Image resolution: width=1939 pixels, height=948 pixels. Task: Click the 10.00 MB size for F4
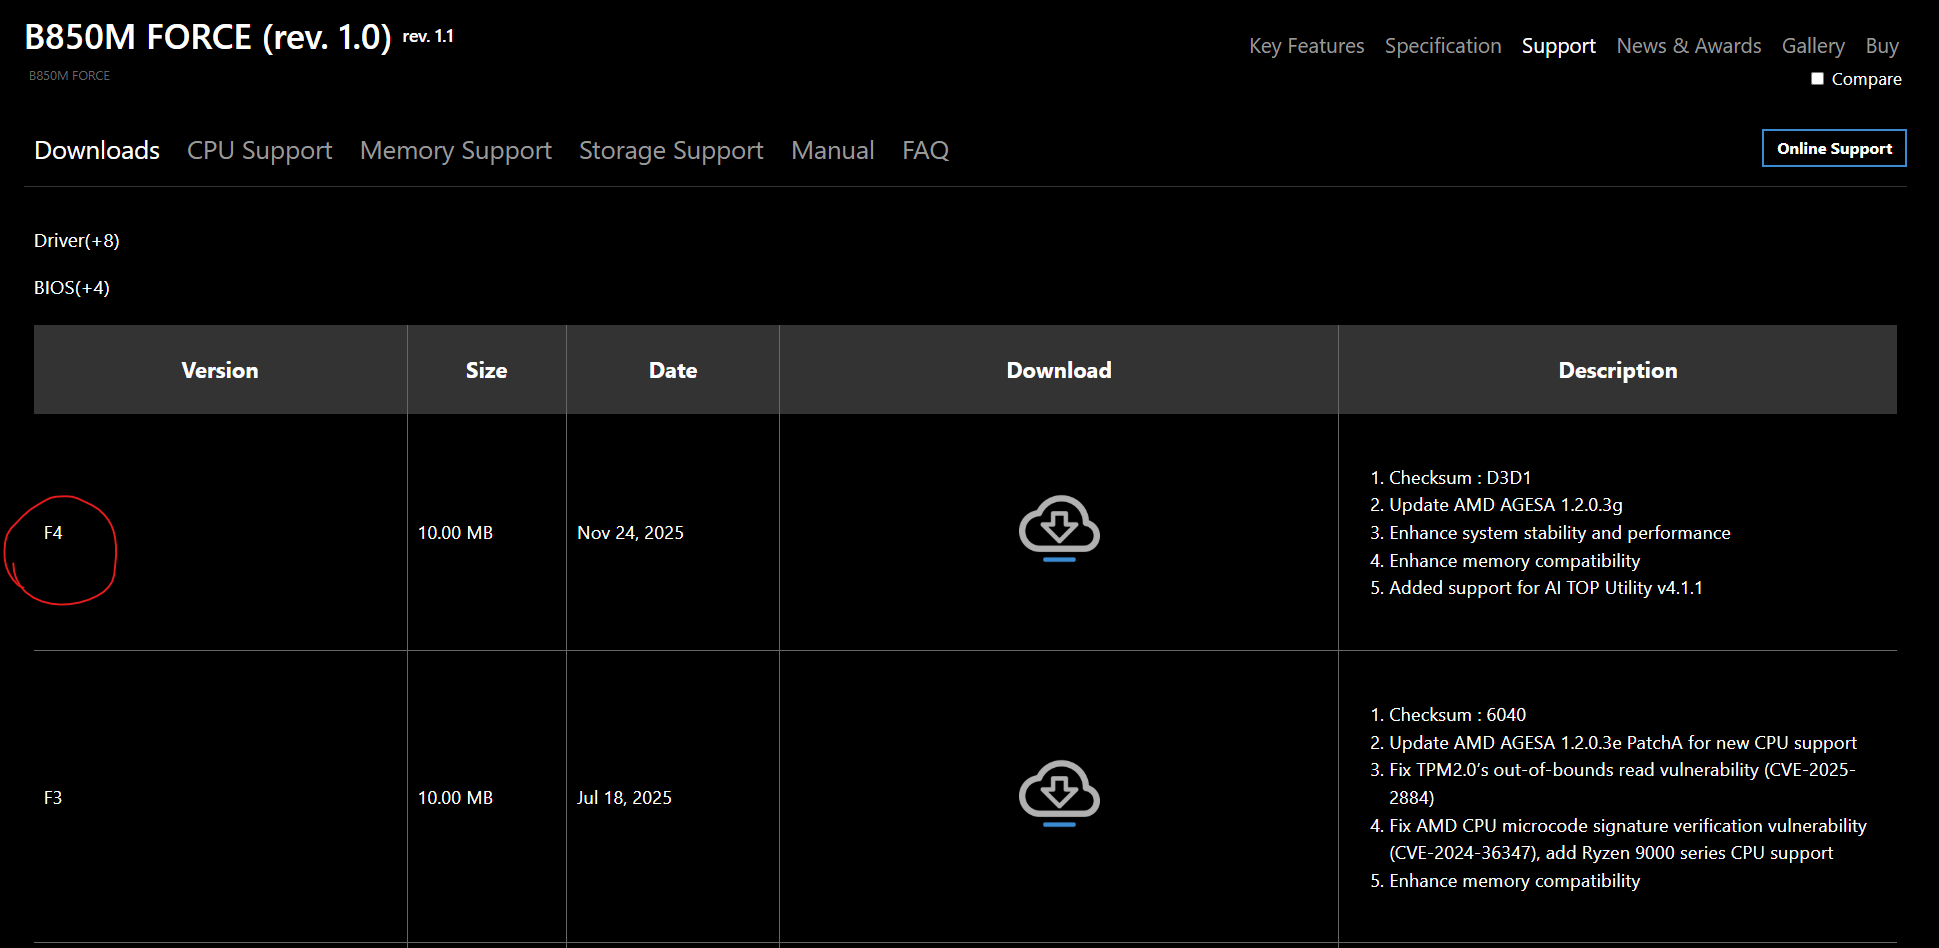point(455,533)
